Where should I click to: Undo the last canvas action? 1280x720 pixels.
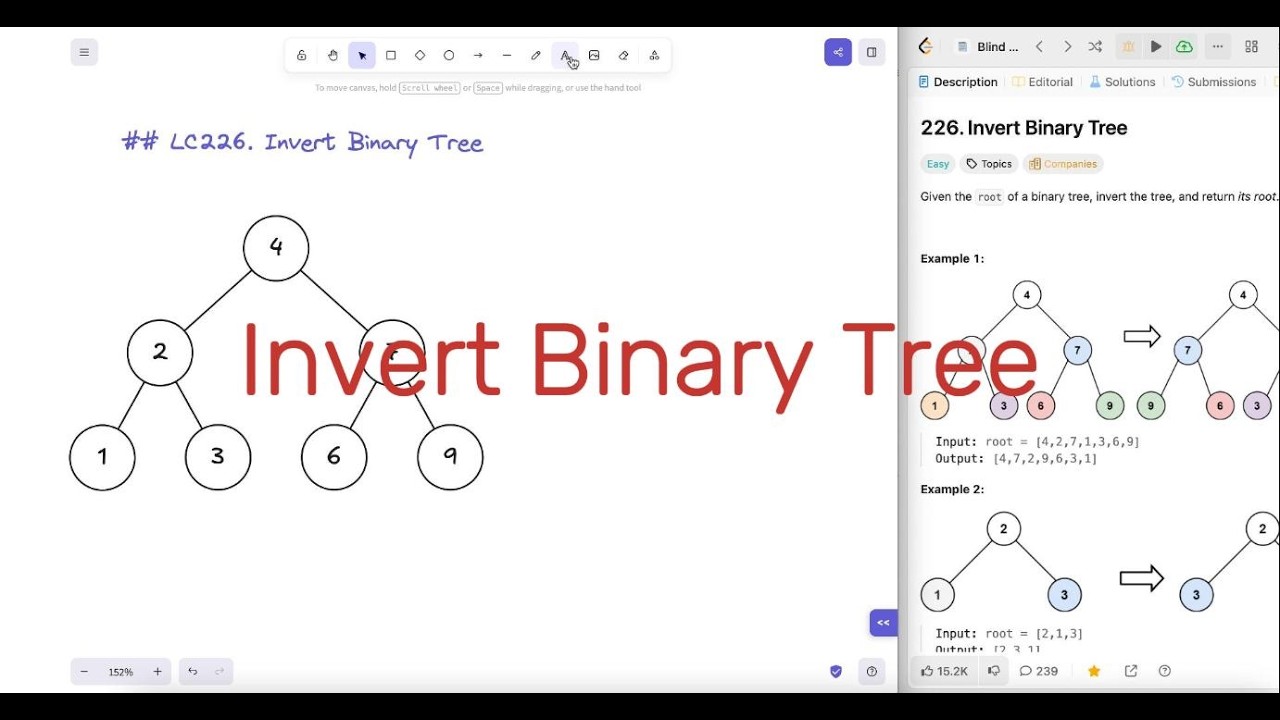point(193,672)
